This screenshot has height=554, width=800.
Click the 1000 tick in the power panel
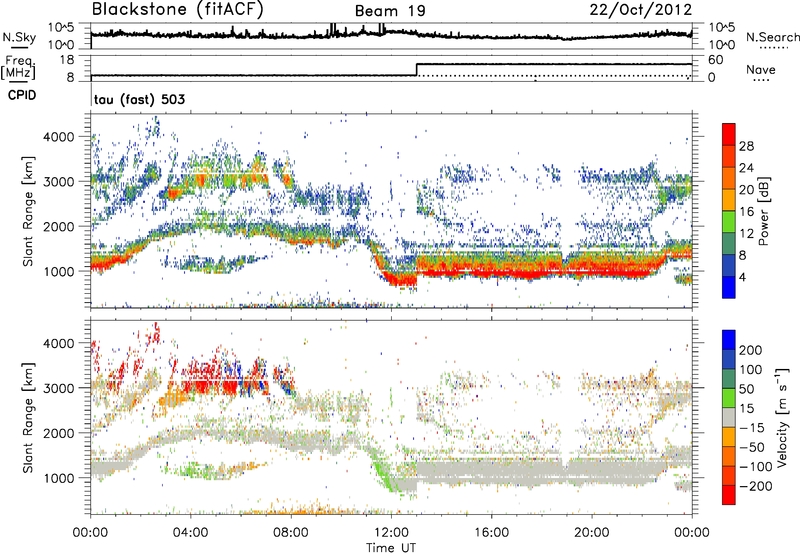tap(59, 271)
